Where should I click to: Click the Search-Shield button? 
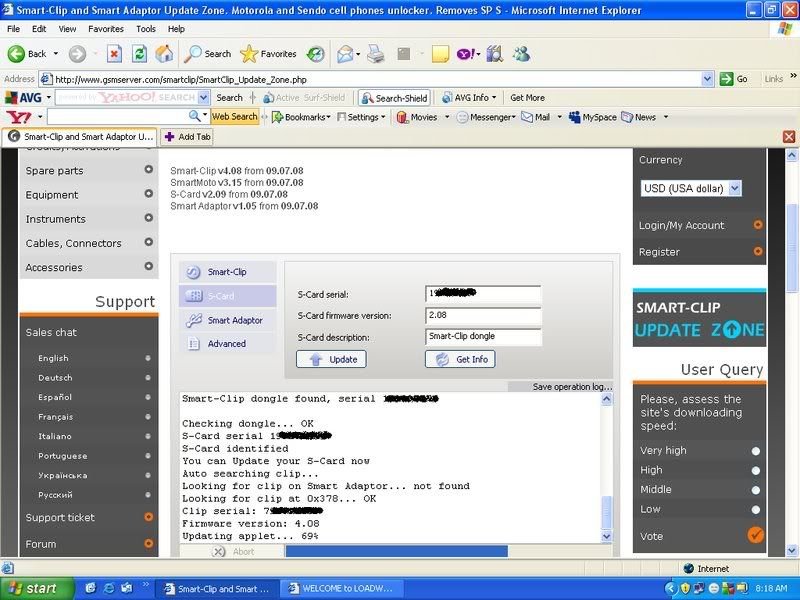point(394,98)
